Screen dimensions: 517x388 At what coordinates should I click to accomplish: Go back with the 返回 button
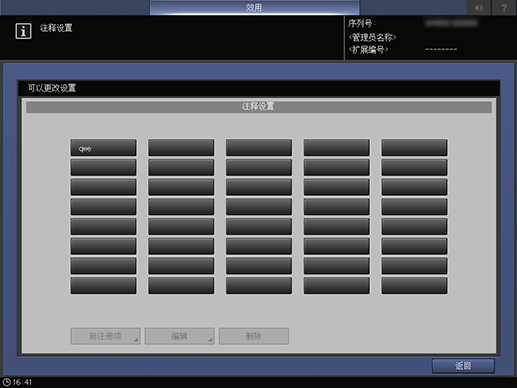pyautogui.click(x=463, y=366)
